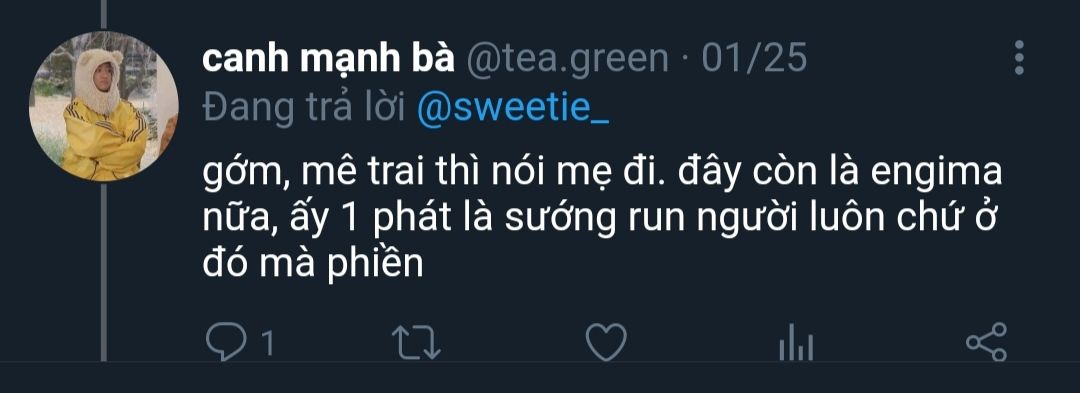The image size is (1080, 393).
Task: Retweet this post using the arrows icon
Action: (416, 342)
